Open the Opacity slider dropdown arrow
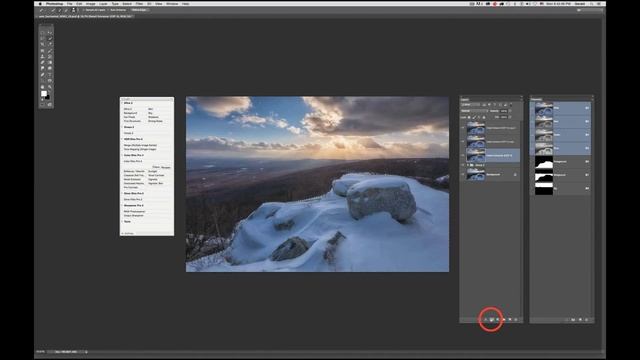 510,111
